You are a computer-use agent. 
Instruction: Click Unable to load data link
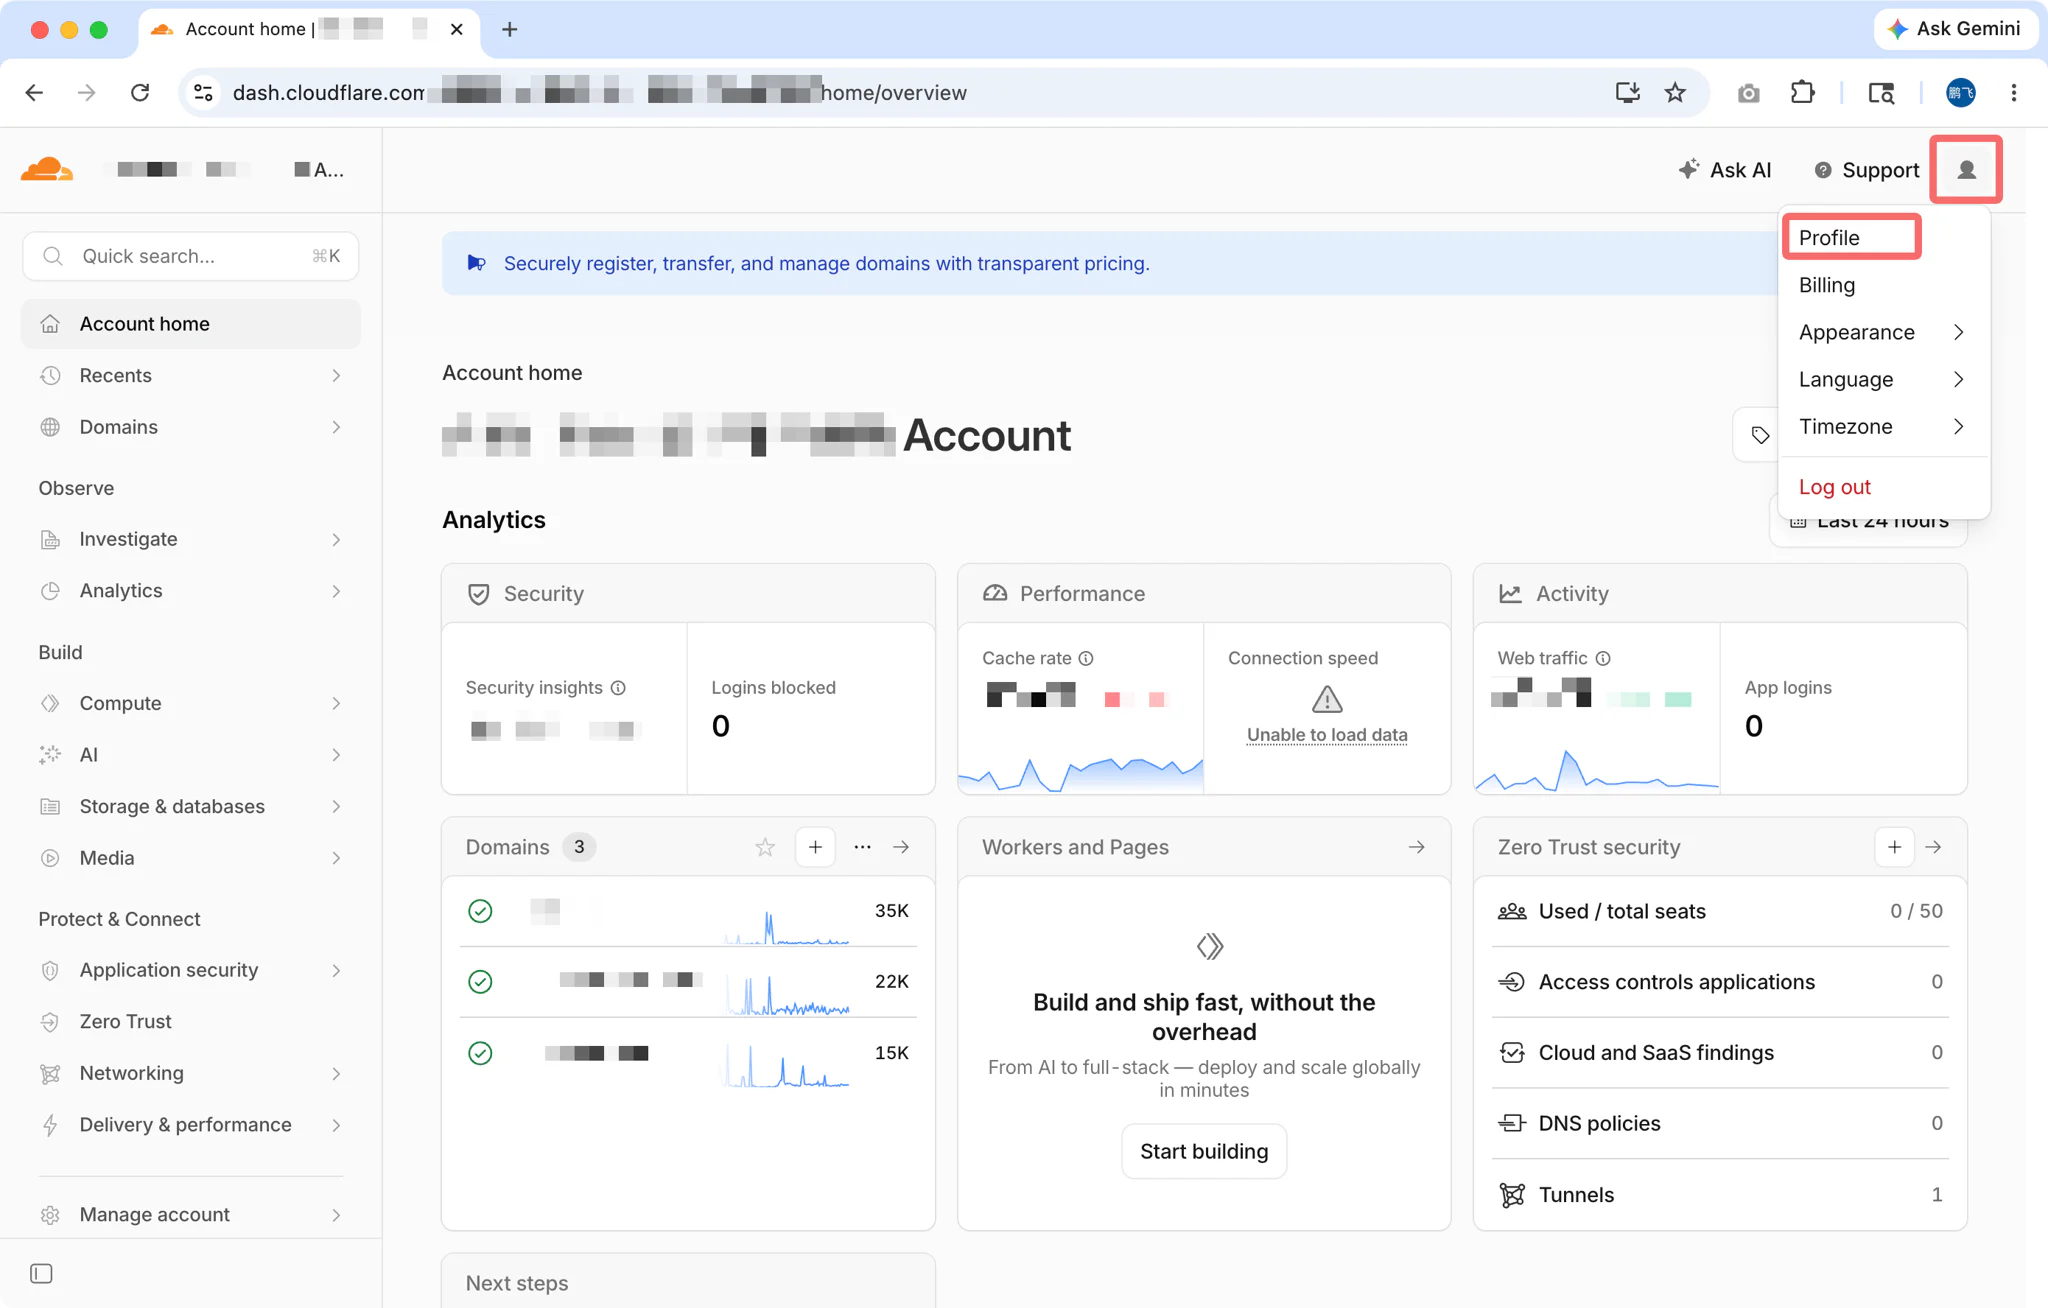click(1327, 734)
